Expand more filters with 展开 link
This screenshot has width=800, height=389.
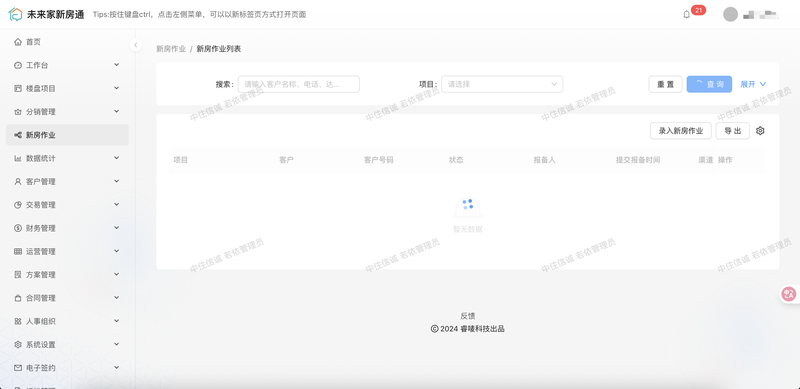pyautogui.click(x=754, y=84)
